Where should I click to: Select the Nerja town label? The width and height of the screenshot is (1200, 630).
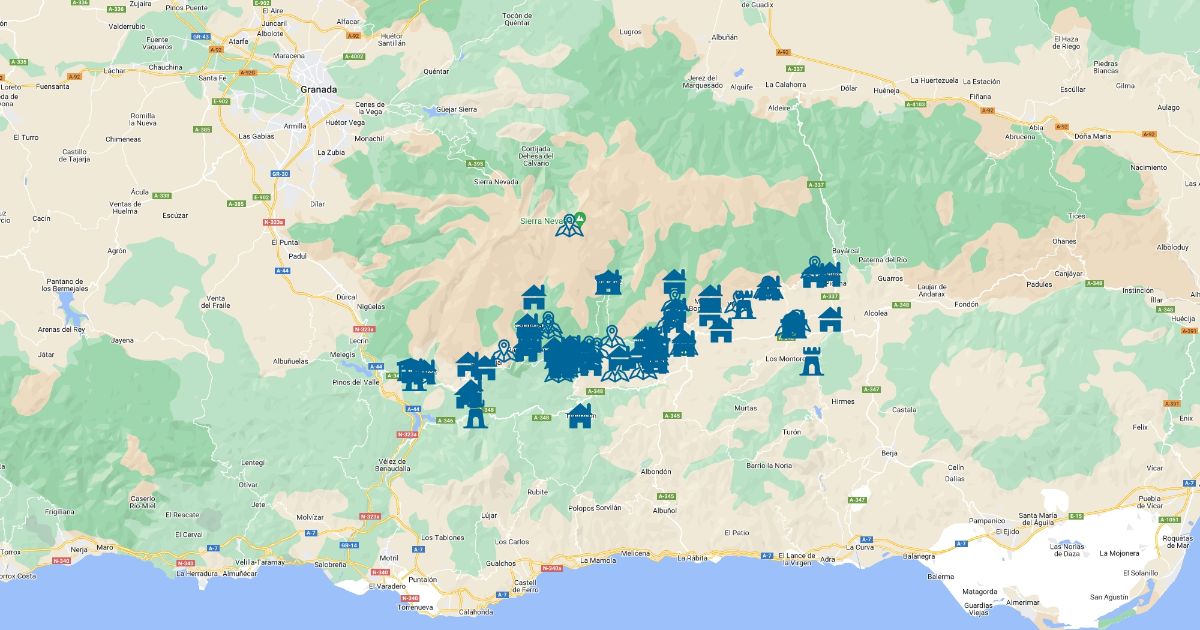point(77,548)
